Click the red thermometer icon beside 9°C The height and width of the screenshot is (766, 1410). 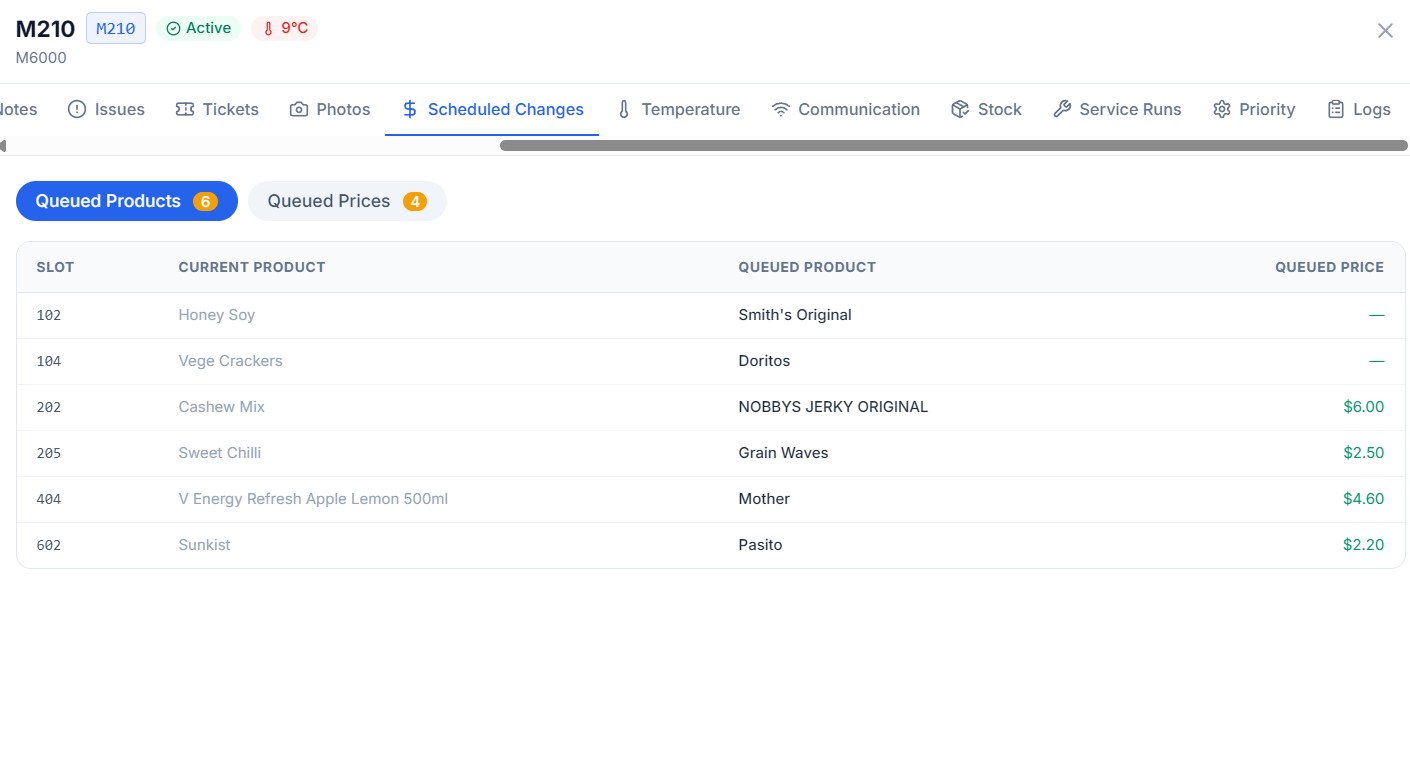point(268,28)
